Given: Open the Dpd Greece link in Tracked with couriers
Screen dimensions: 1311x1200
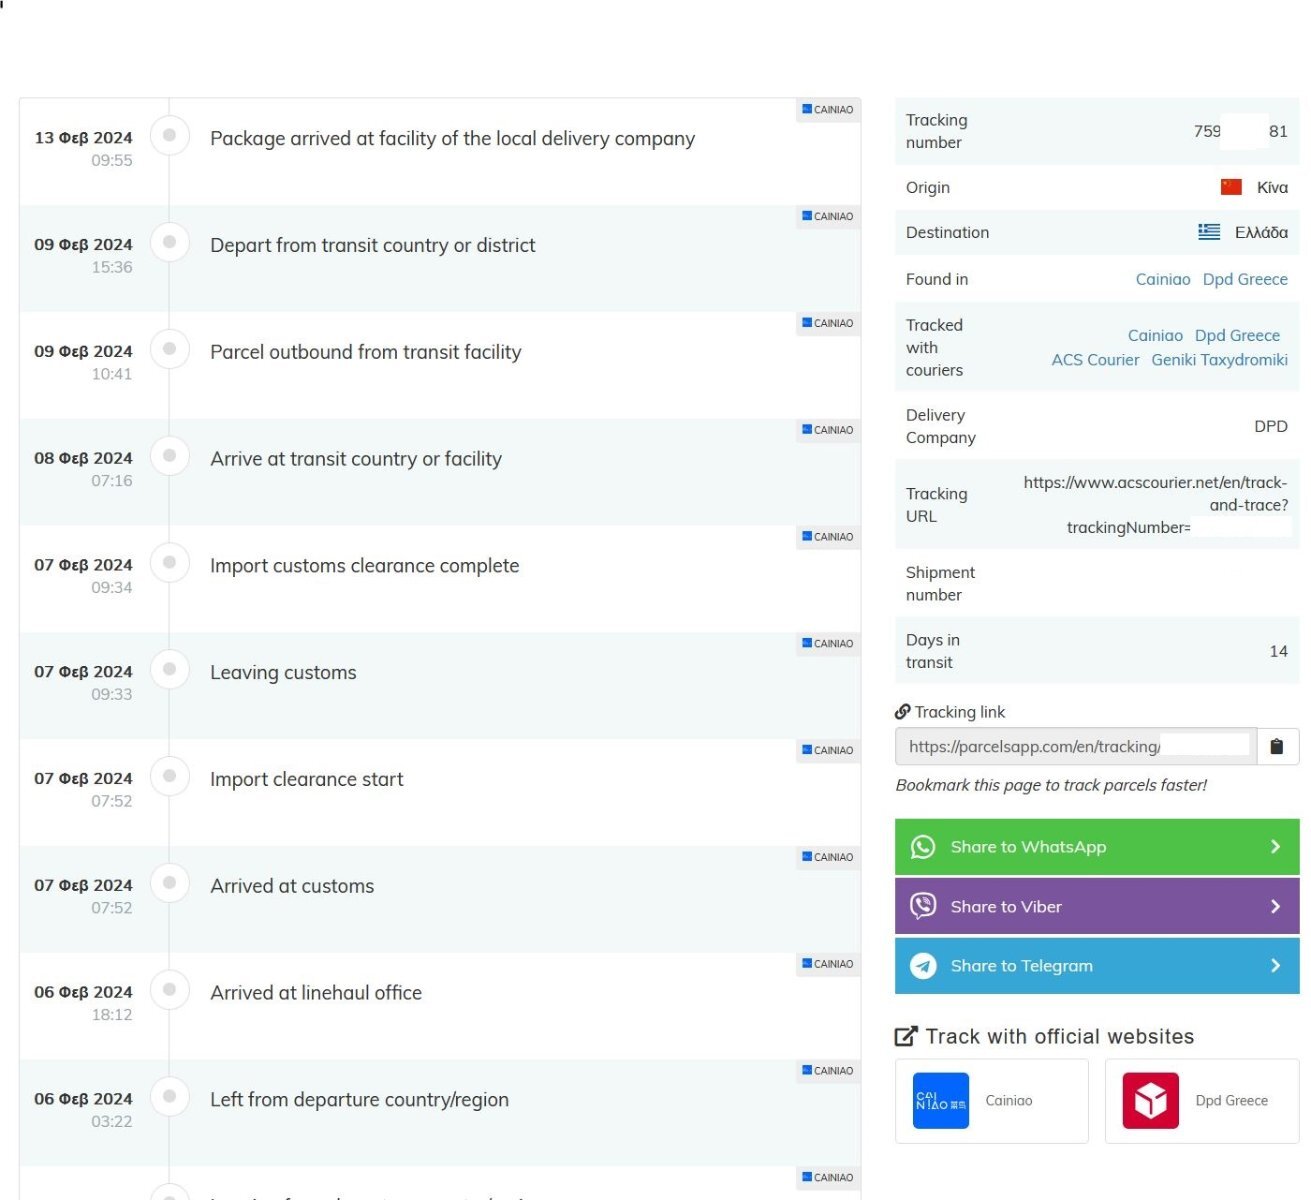Looking at the screenshot, I should click(x=1237, y=335).
